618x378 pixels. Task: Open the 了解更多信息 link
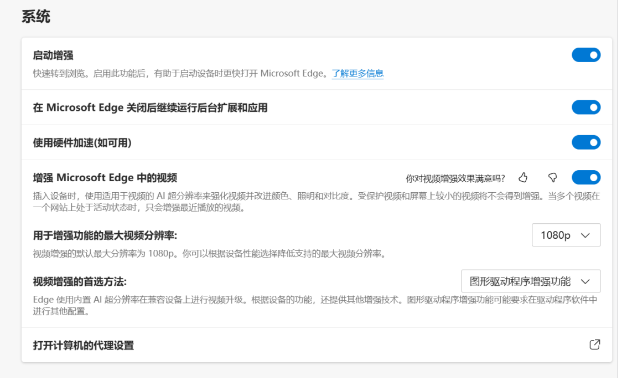click(x=357, y=73)
